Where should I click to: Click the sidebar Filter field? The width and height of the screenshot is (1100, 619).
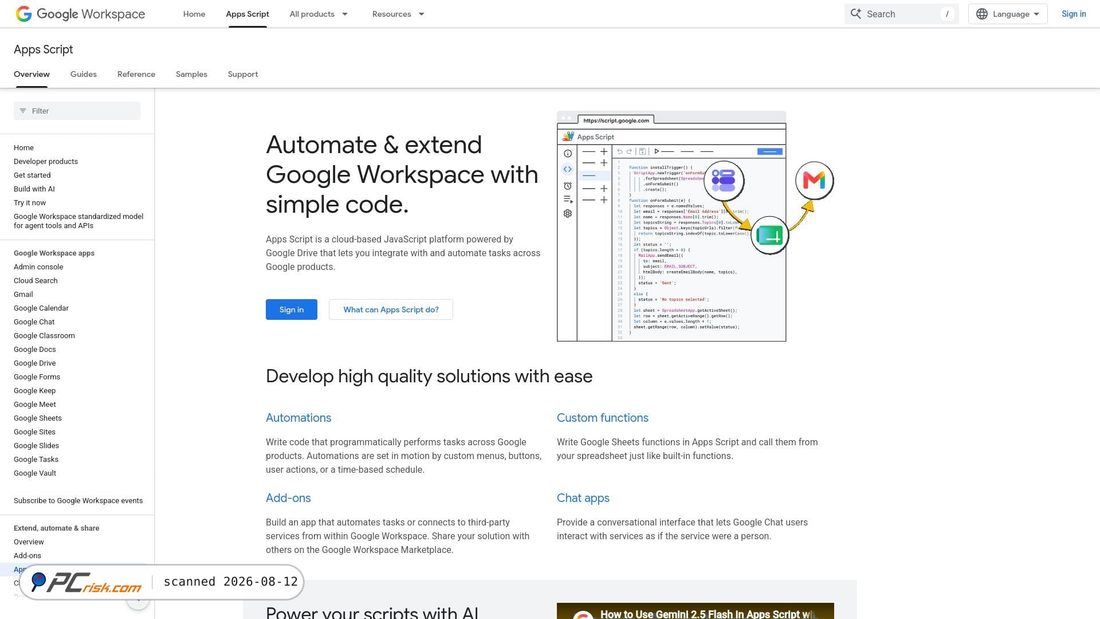click(x=77, y=111)
